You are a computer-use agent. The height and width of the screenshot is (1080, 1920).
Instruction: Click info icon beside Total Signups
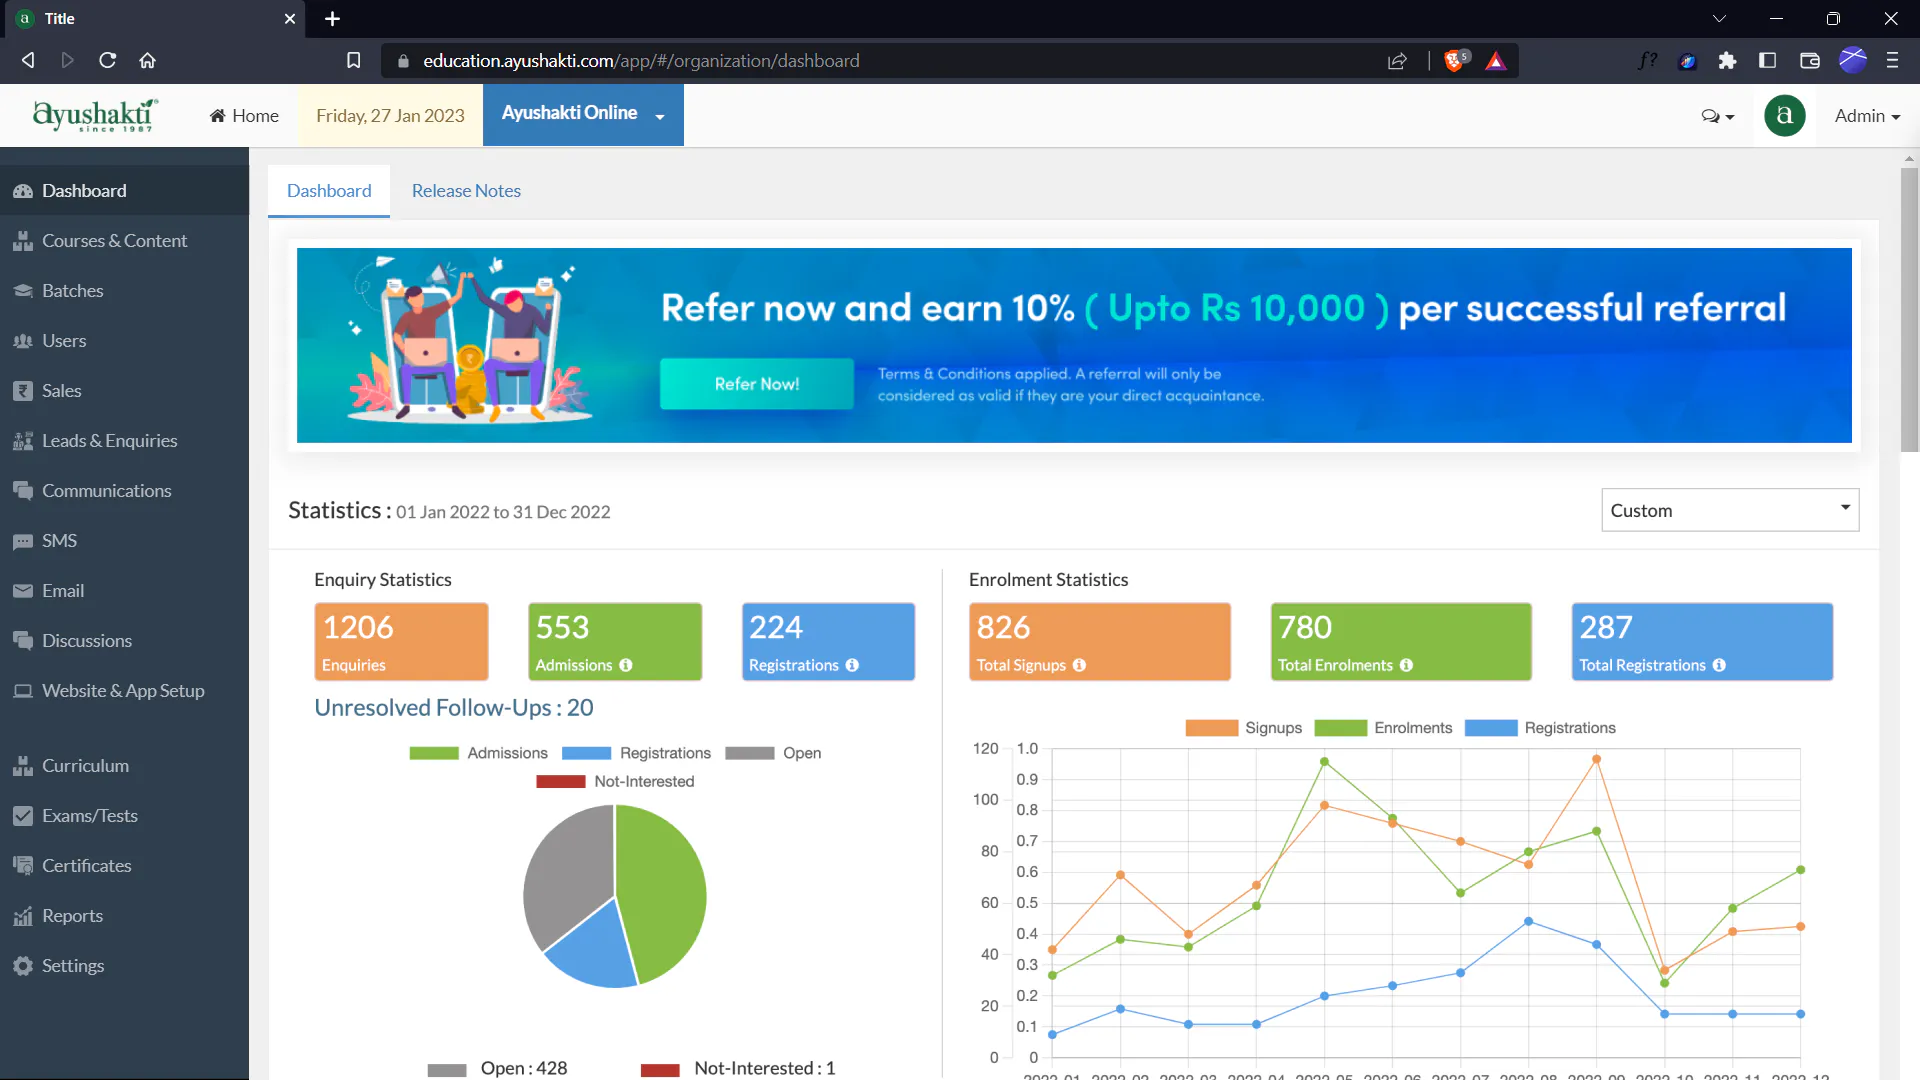click(x=1079, y=666)
